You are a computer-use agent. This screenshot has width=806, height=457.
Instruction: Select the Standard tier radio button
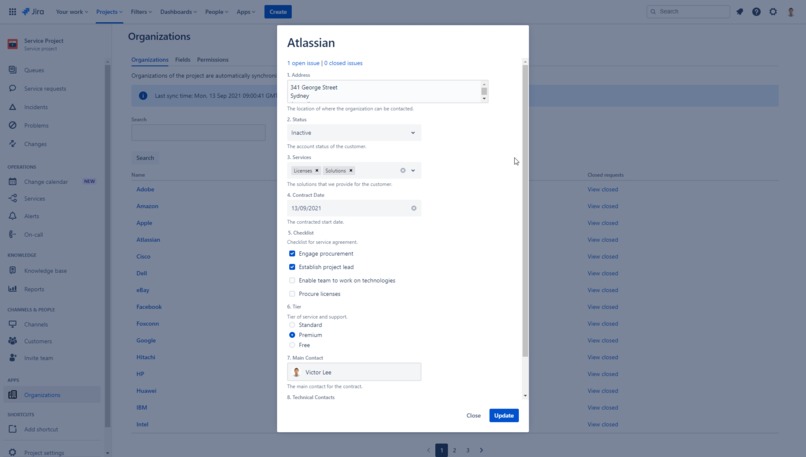tap(292, 325)
